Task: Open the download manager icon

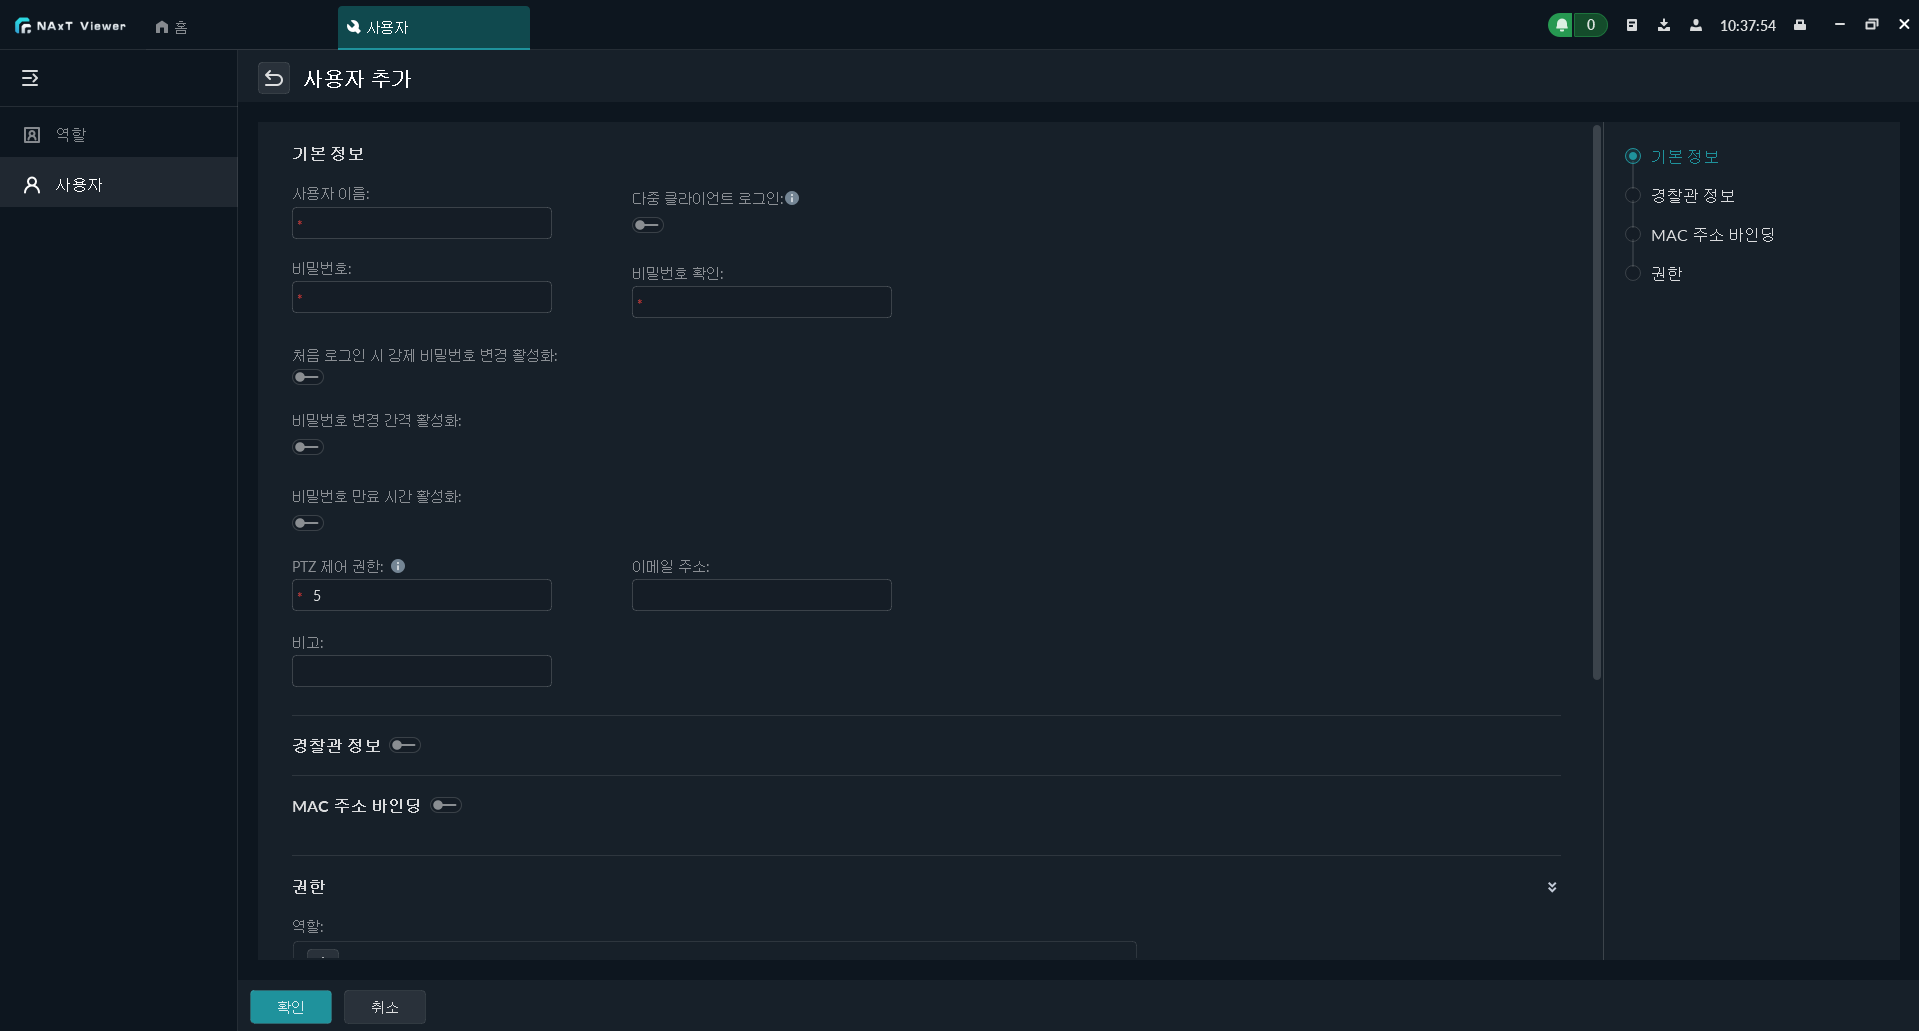Action: pos(1663,25)
